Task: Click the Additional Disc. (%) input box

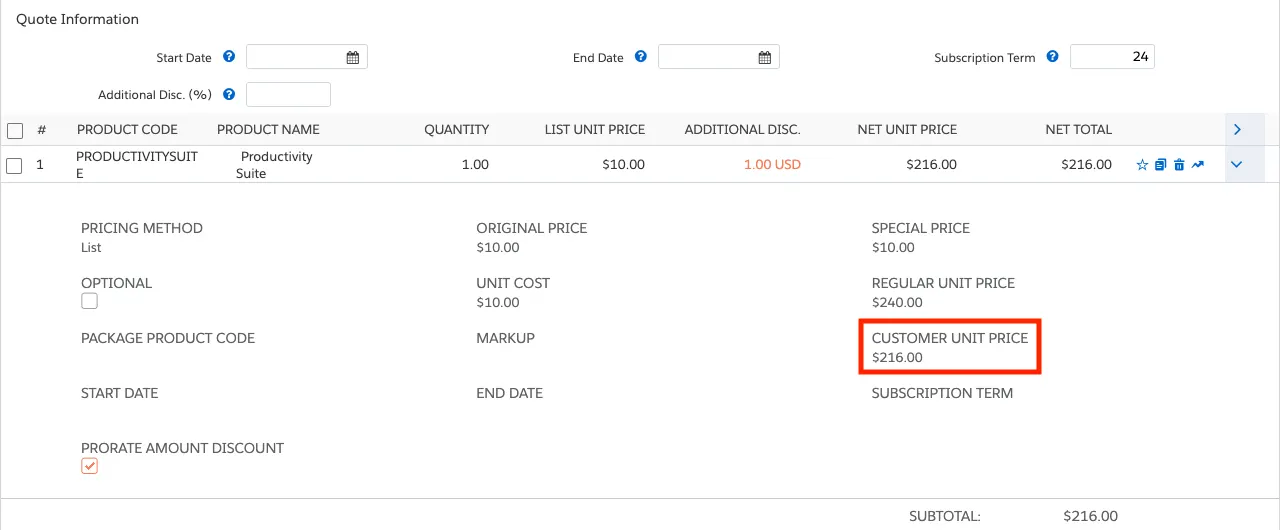Action: click(288, 94)
